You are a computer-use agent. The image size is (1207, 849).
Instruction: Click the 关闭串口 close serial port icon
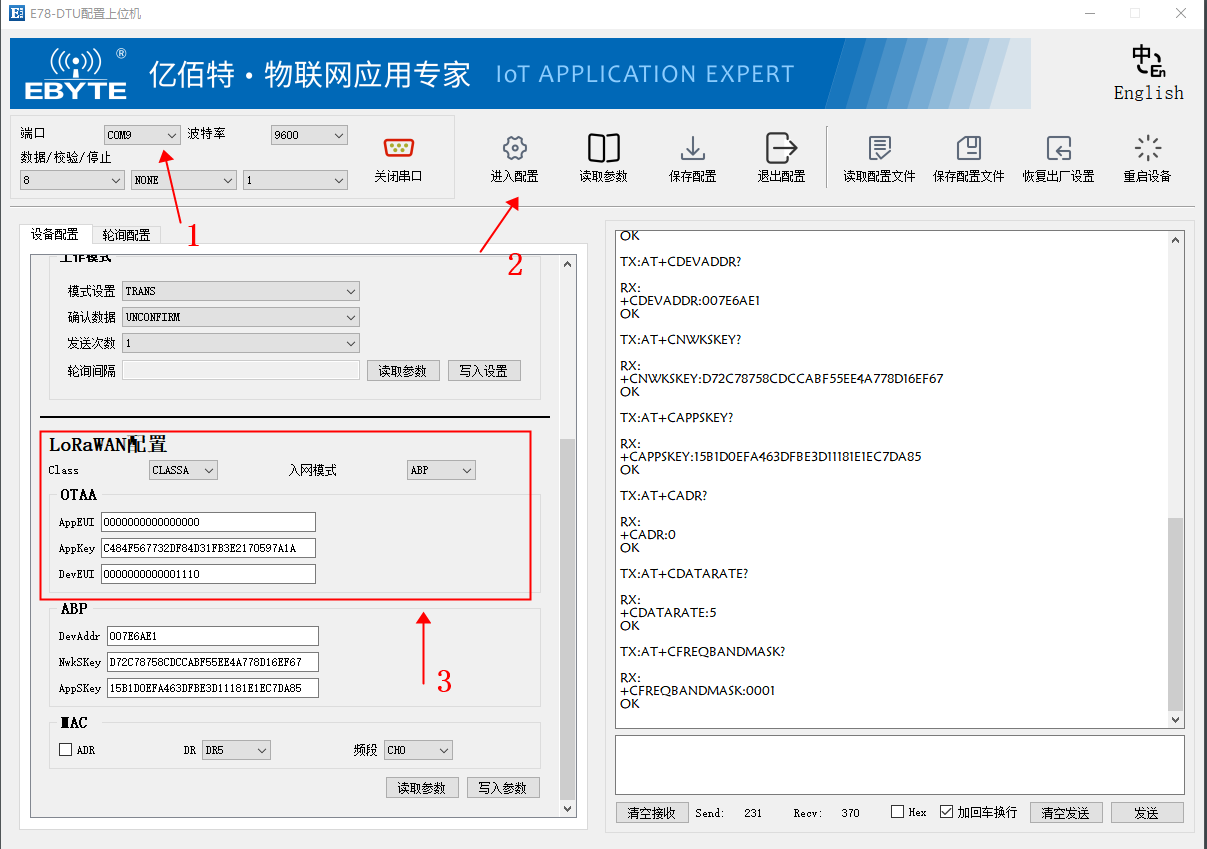point(398,156)
